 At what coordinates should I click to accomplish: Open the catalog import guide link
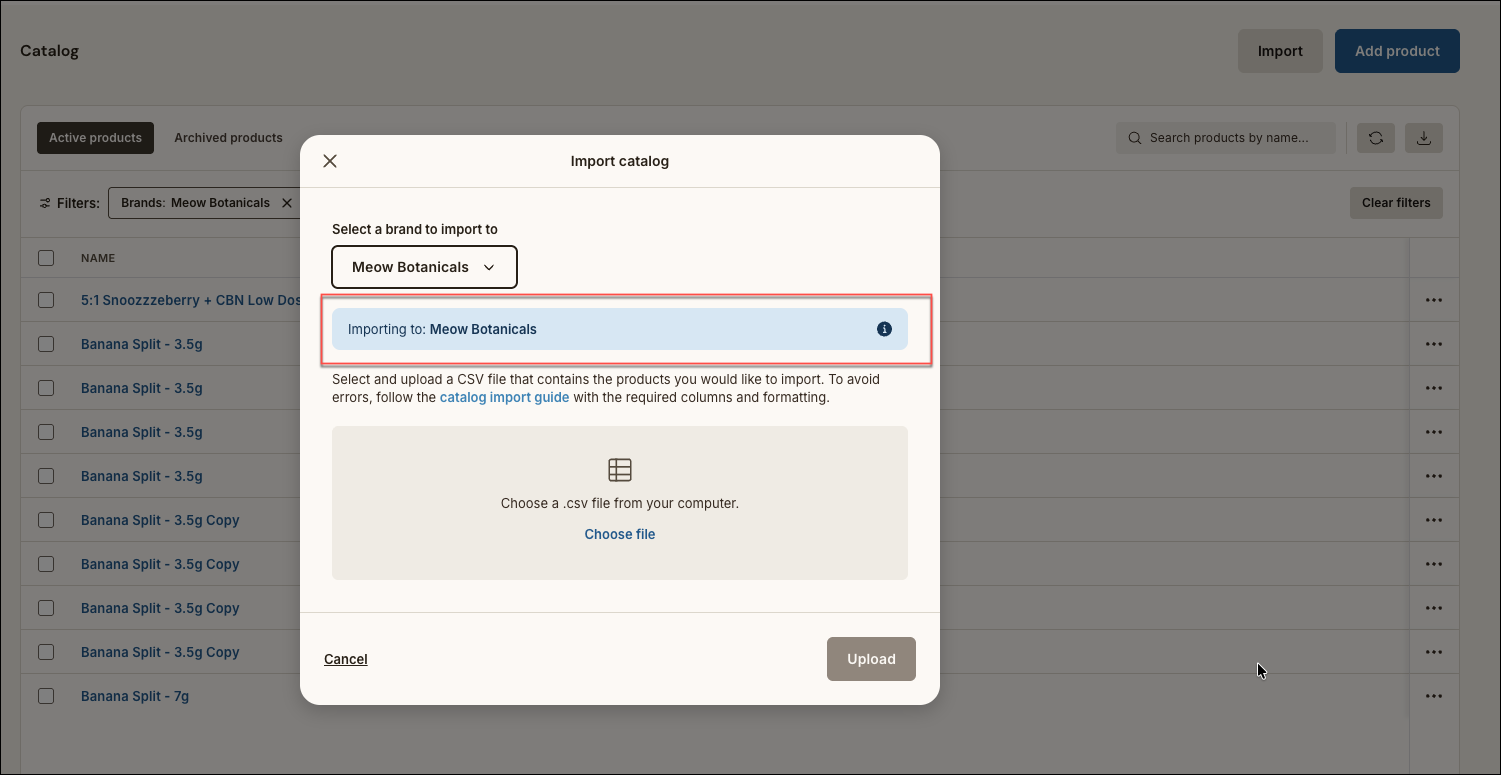504,397
